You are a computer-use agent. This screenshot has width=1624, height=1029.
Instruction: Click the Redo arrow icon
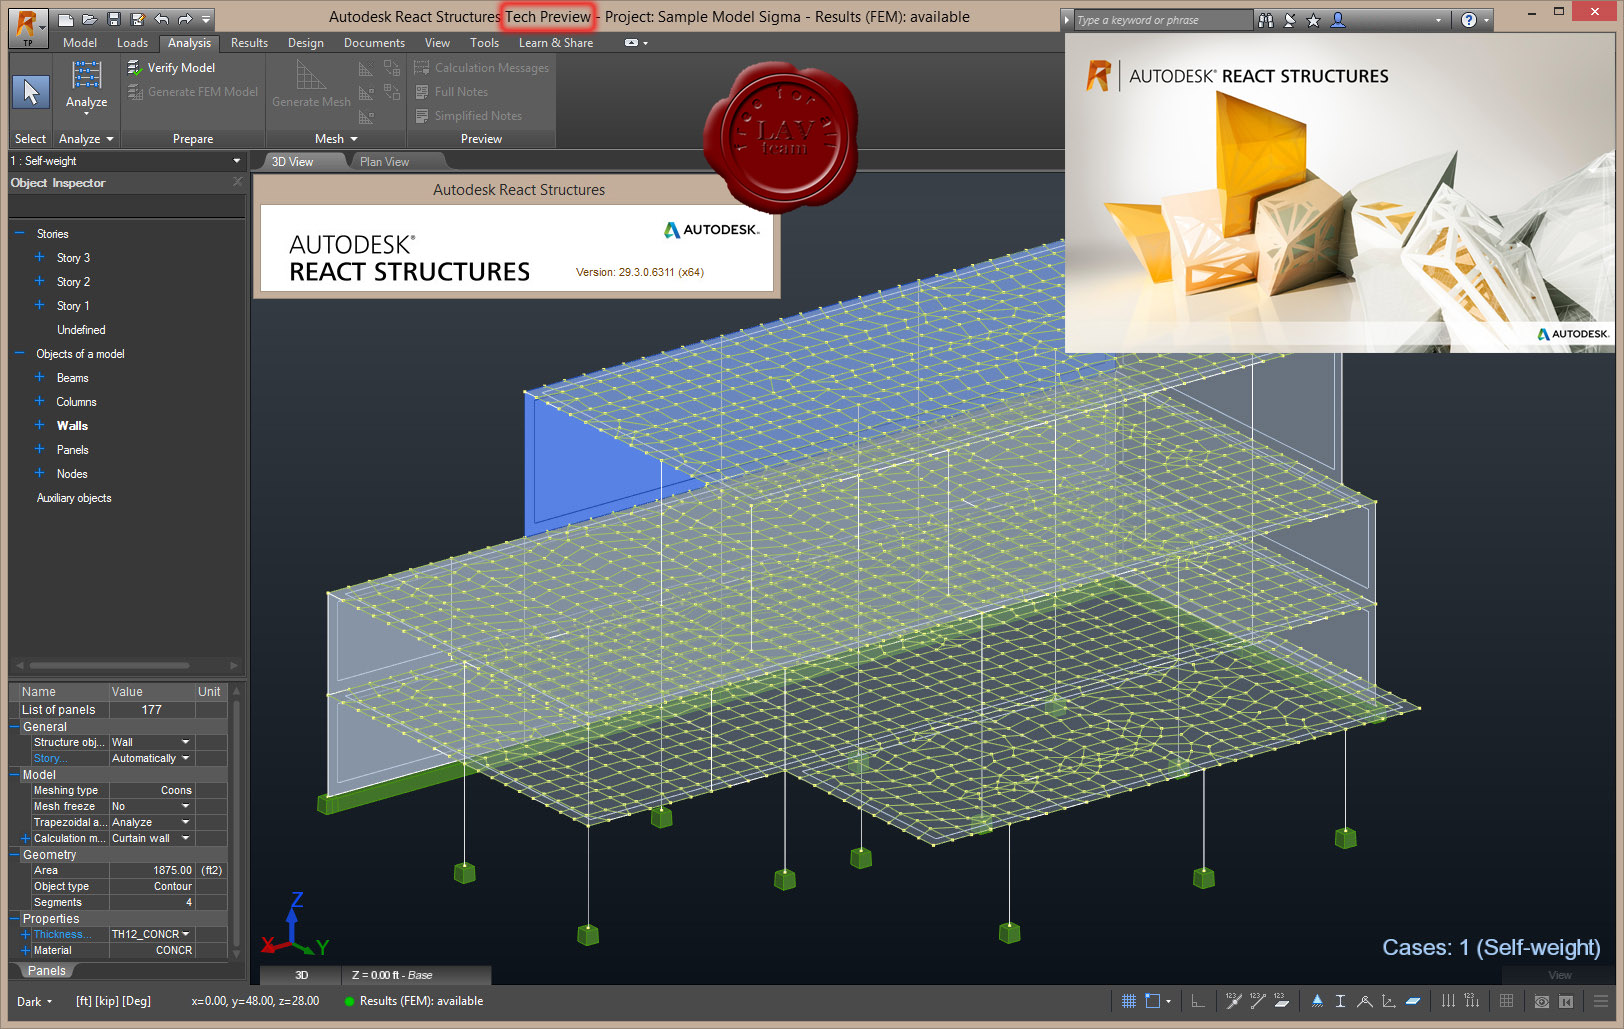(x=185, y=19)
